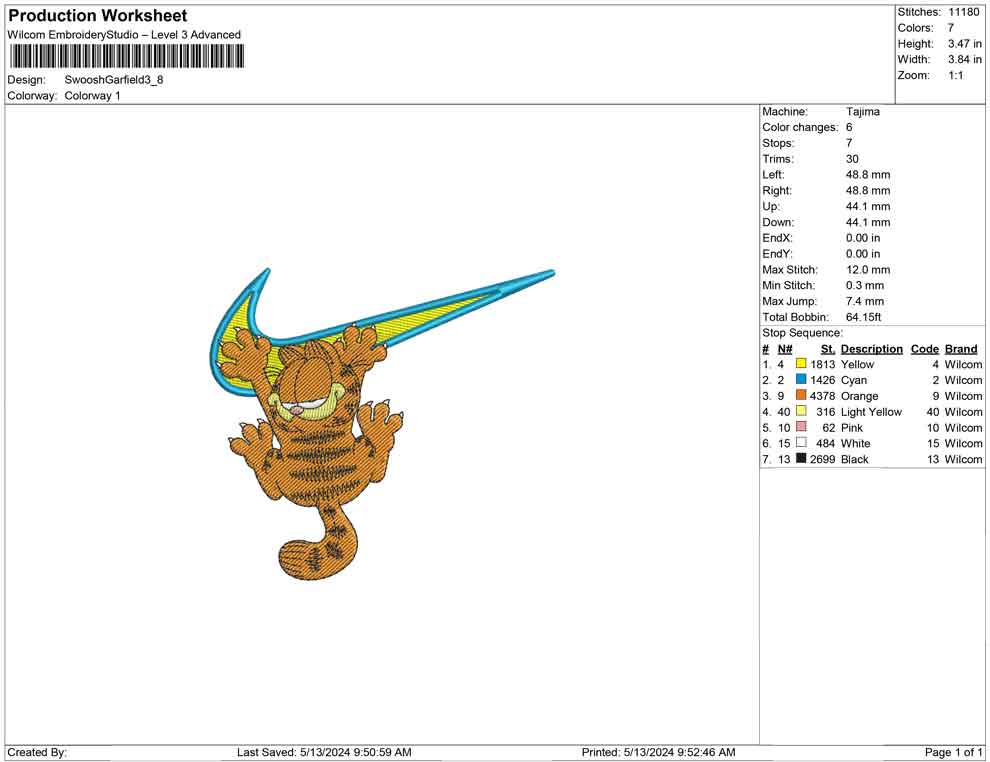This screenshot has width=990, height=762.
Task: Choose the black thread swatch in row 7
Action: (801, 459)
